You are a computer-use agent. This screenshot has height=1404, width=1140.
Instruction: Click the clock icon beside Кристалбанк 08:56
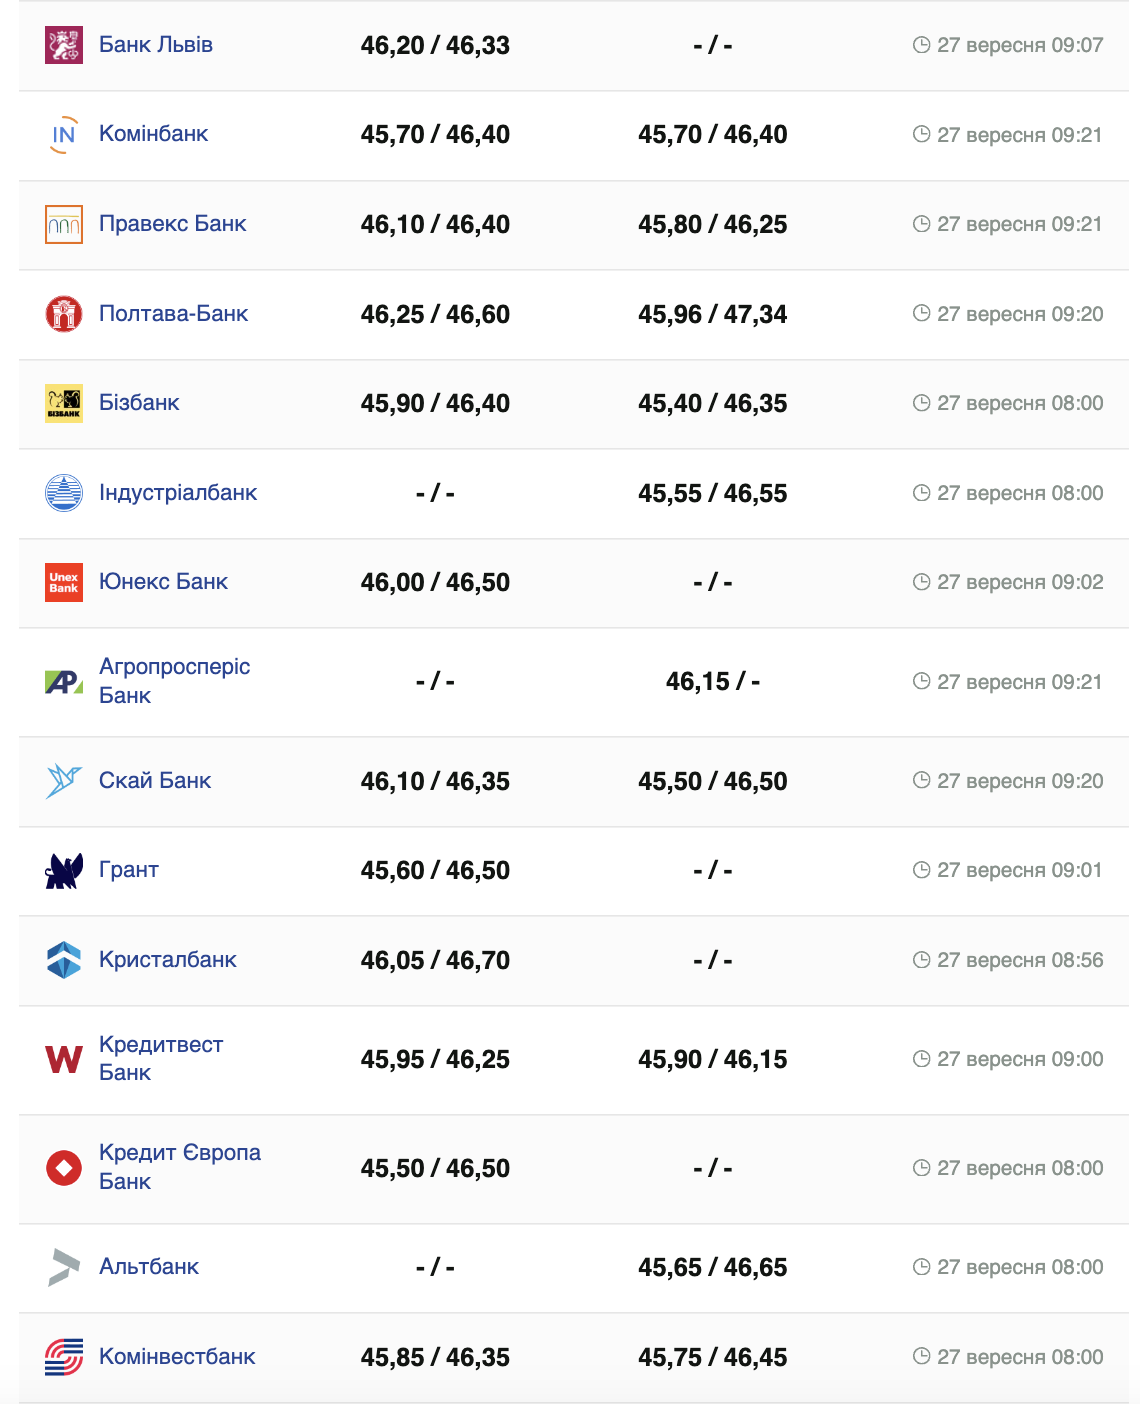pos(921,960)
